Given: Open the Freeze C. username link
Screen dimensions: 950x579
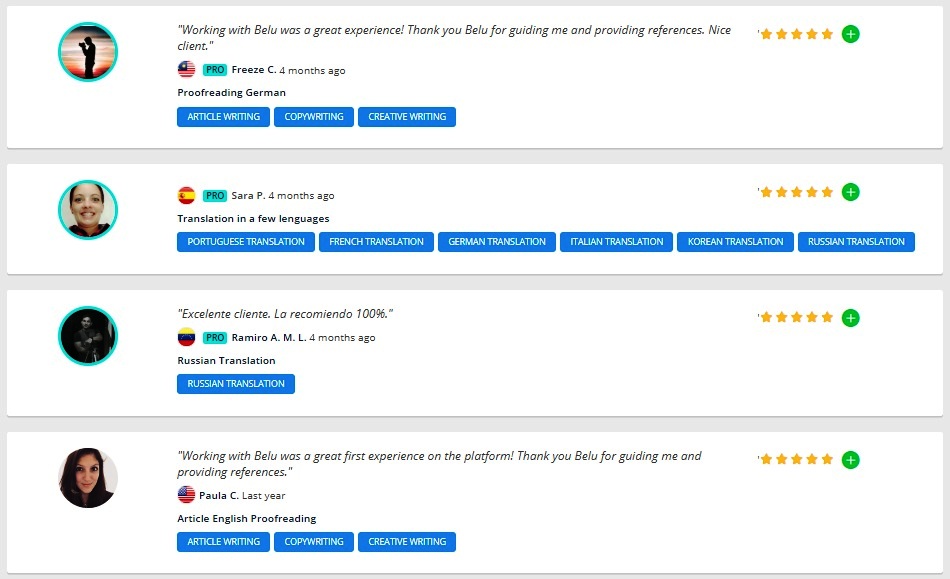Looking at the screenshot, I should [253, 70].
